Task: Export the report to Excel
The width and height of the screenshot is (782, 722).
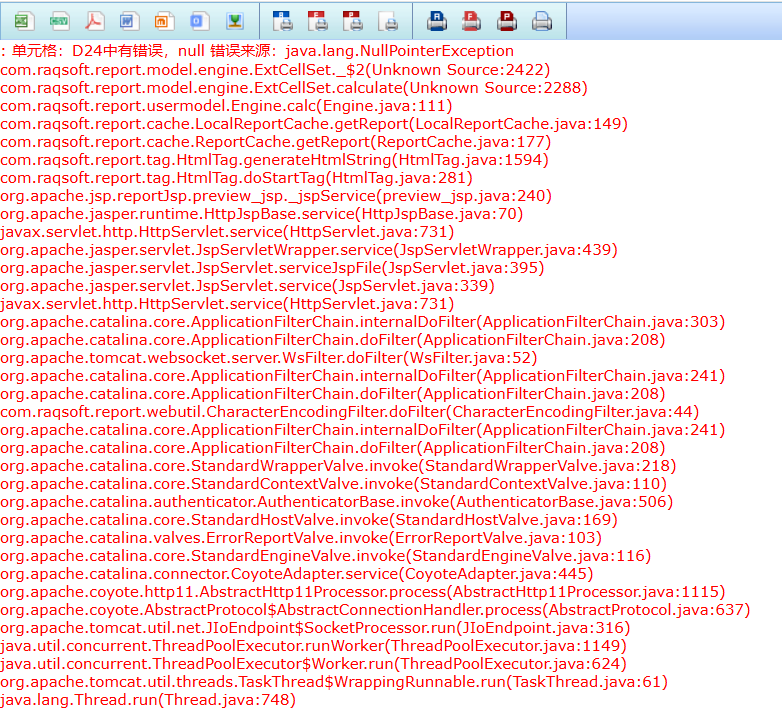Action: pos(23,21)
